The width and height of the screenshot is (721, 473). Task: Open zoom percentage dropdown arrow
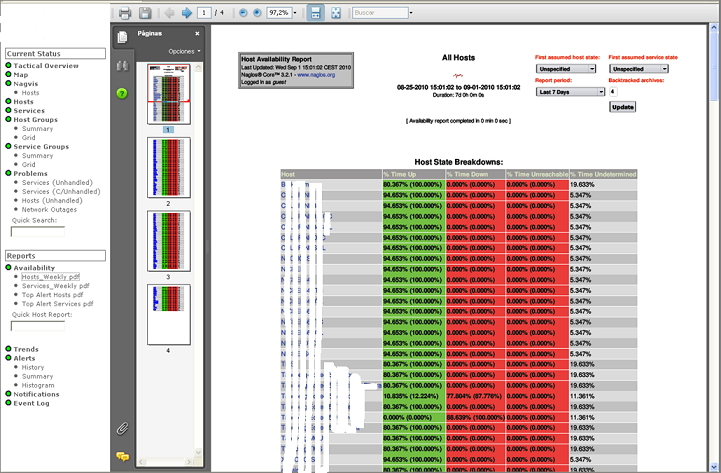point(295,13)
